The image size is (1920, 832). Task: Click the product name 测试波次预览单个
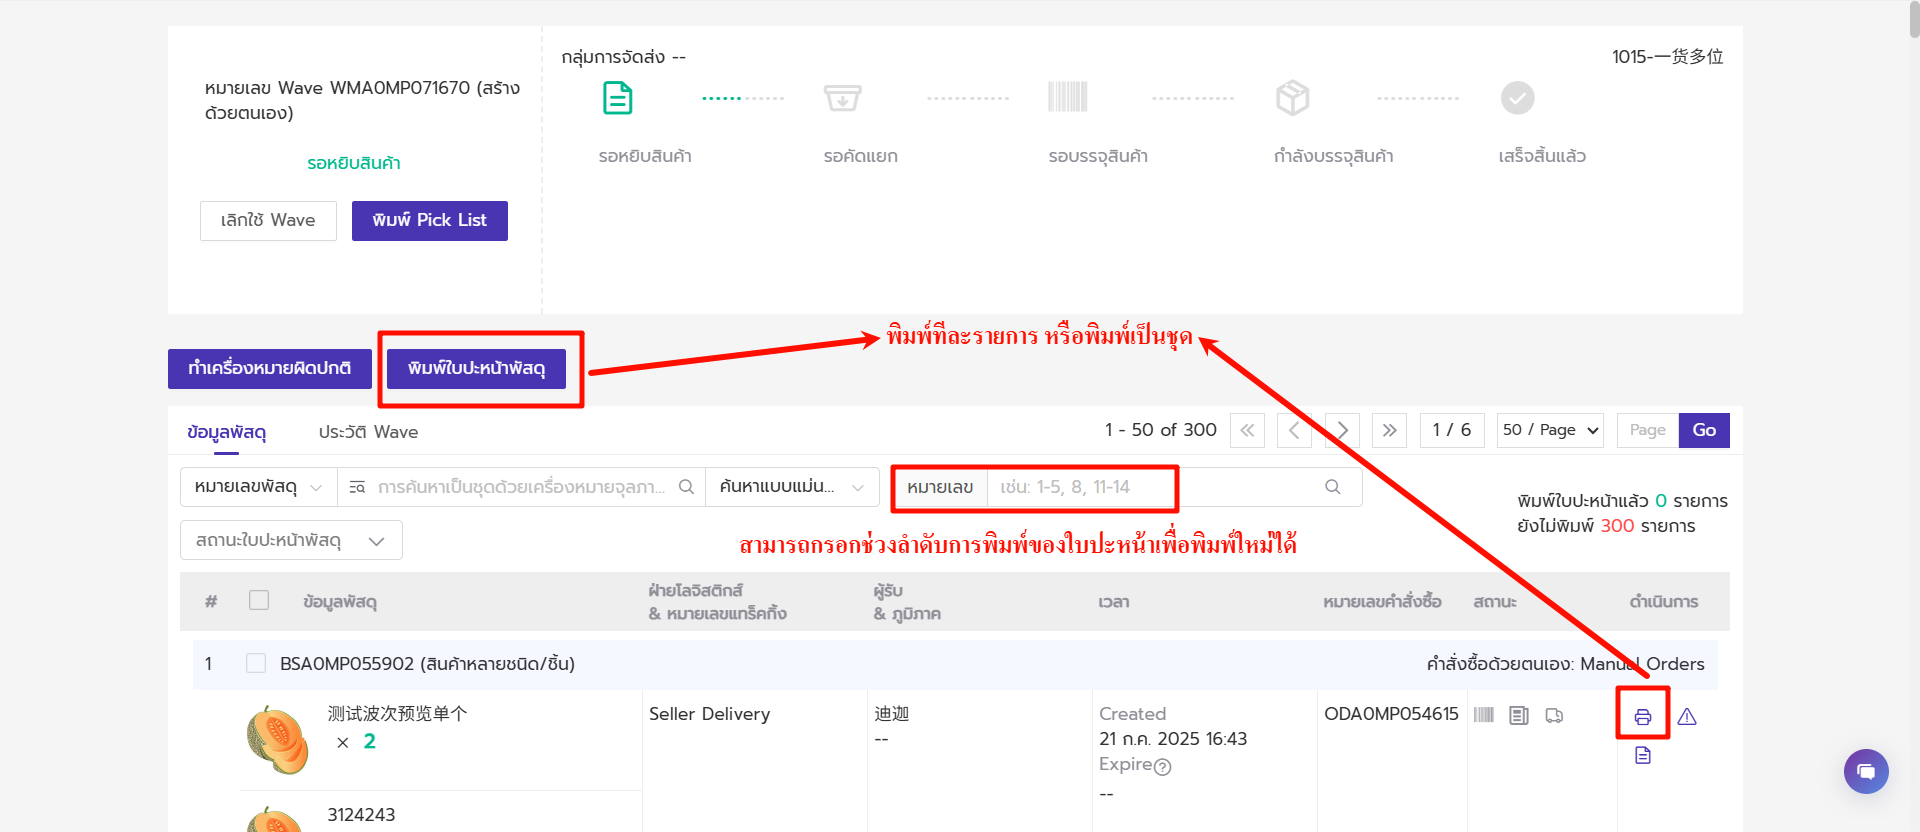(x=397, y=714)
